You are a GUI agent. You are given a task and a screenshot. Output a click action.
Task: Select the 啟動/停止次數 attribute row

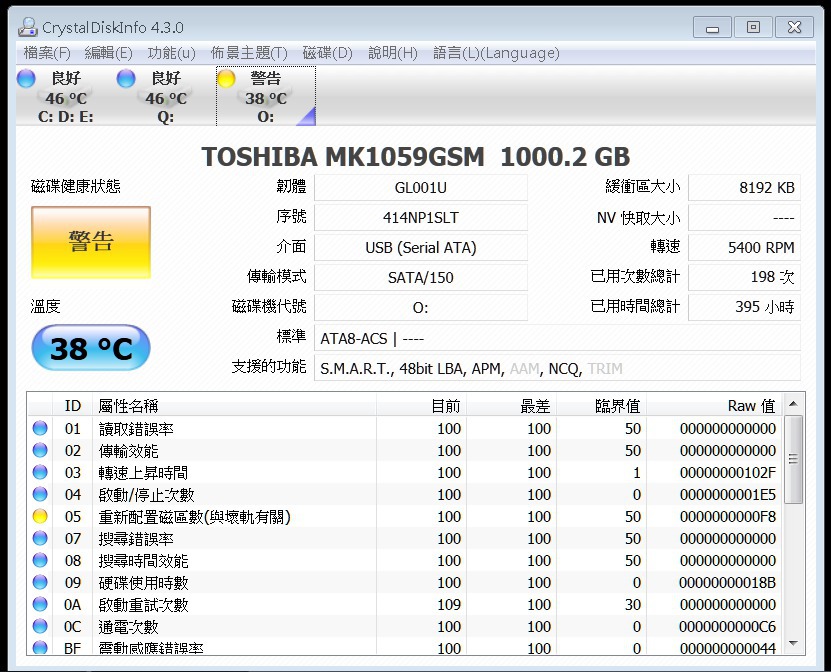[x=405, y=494]
